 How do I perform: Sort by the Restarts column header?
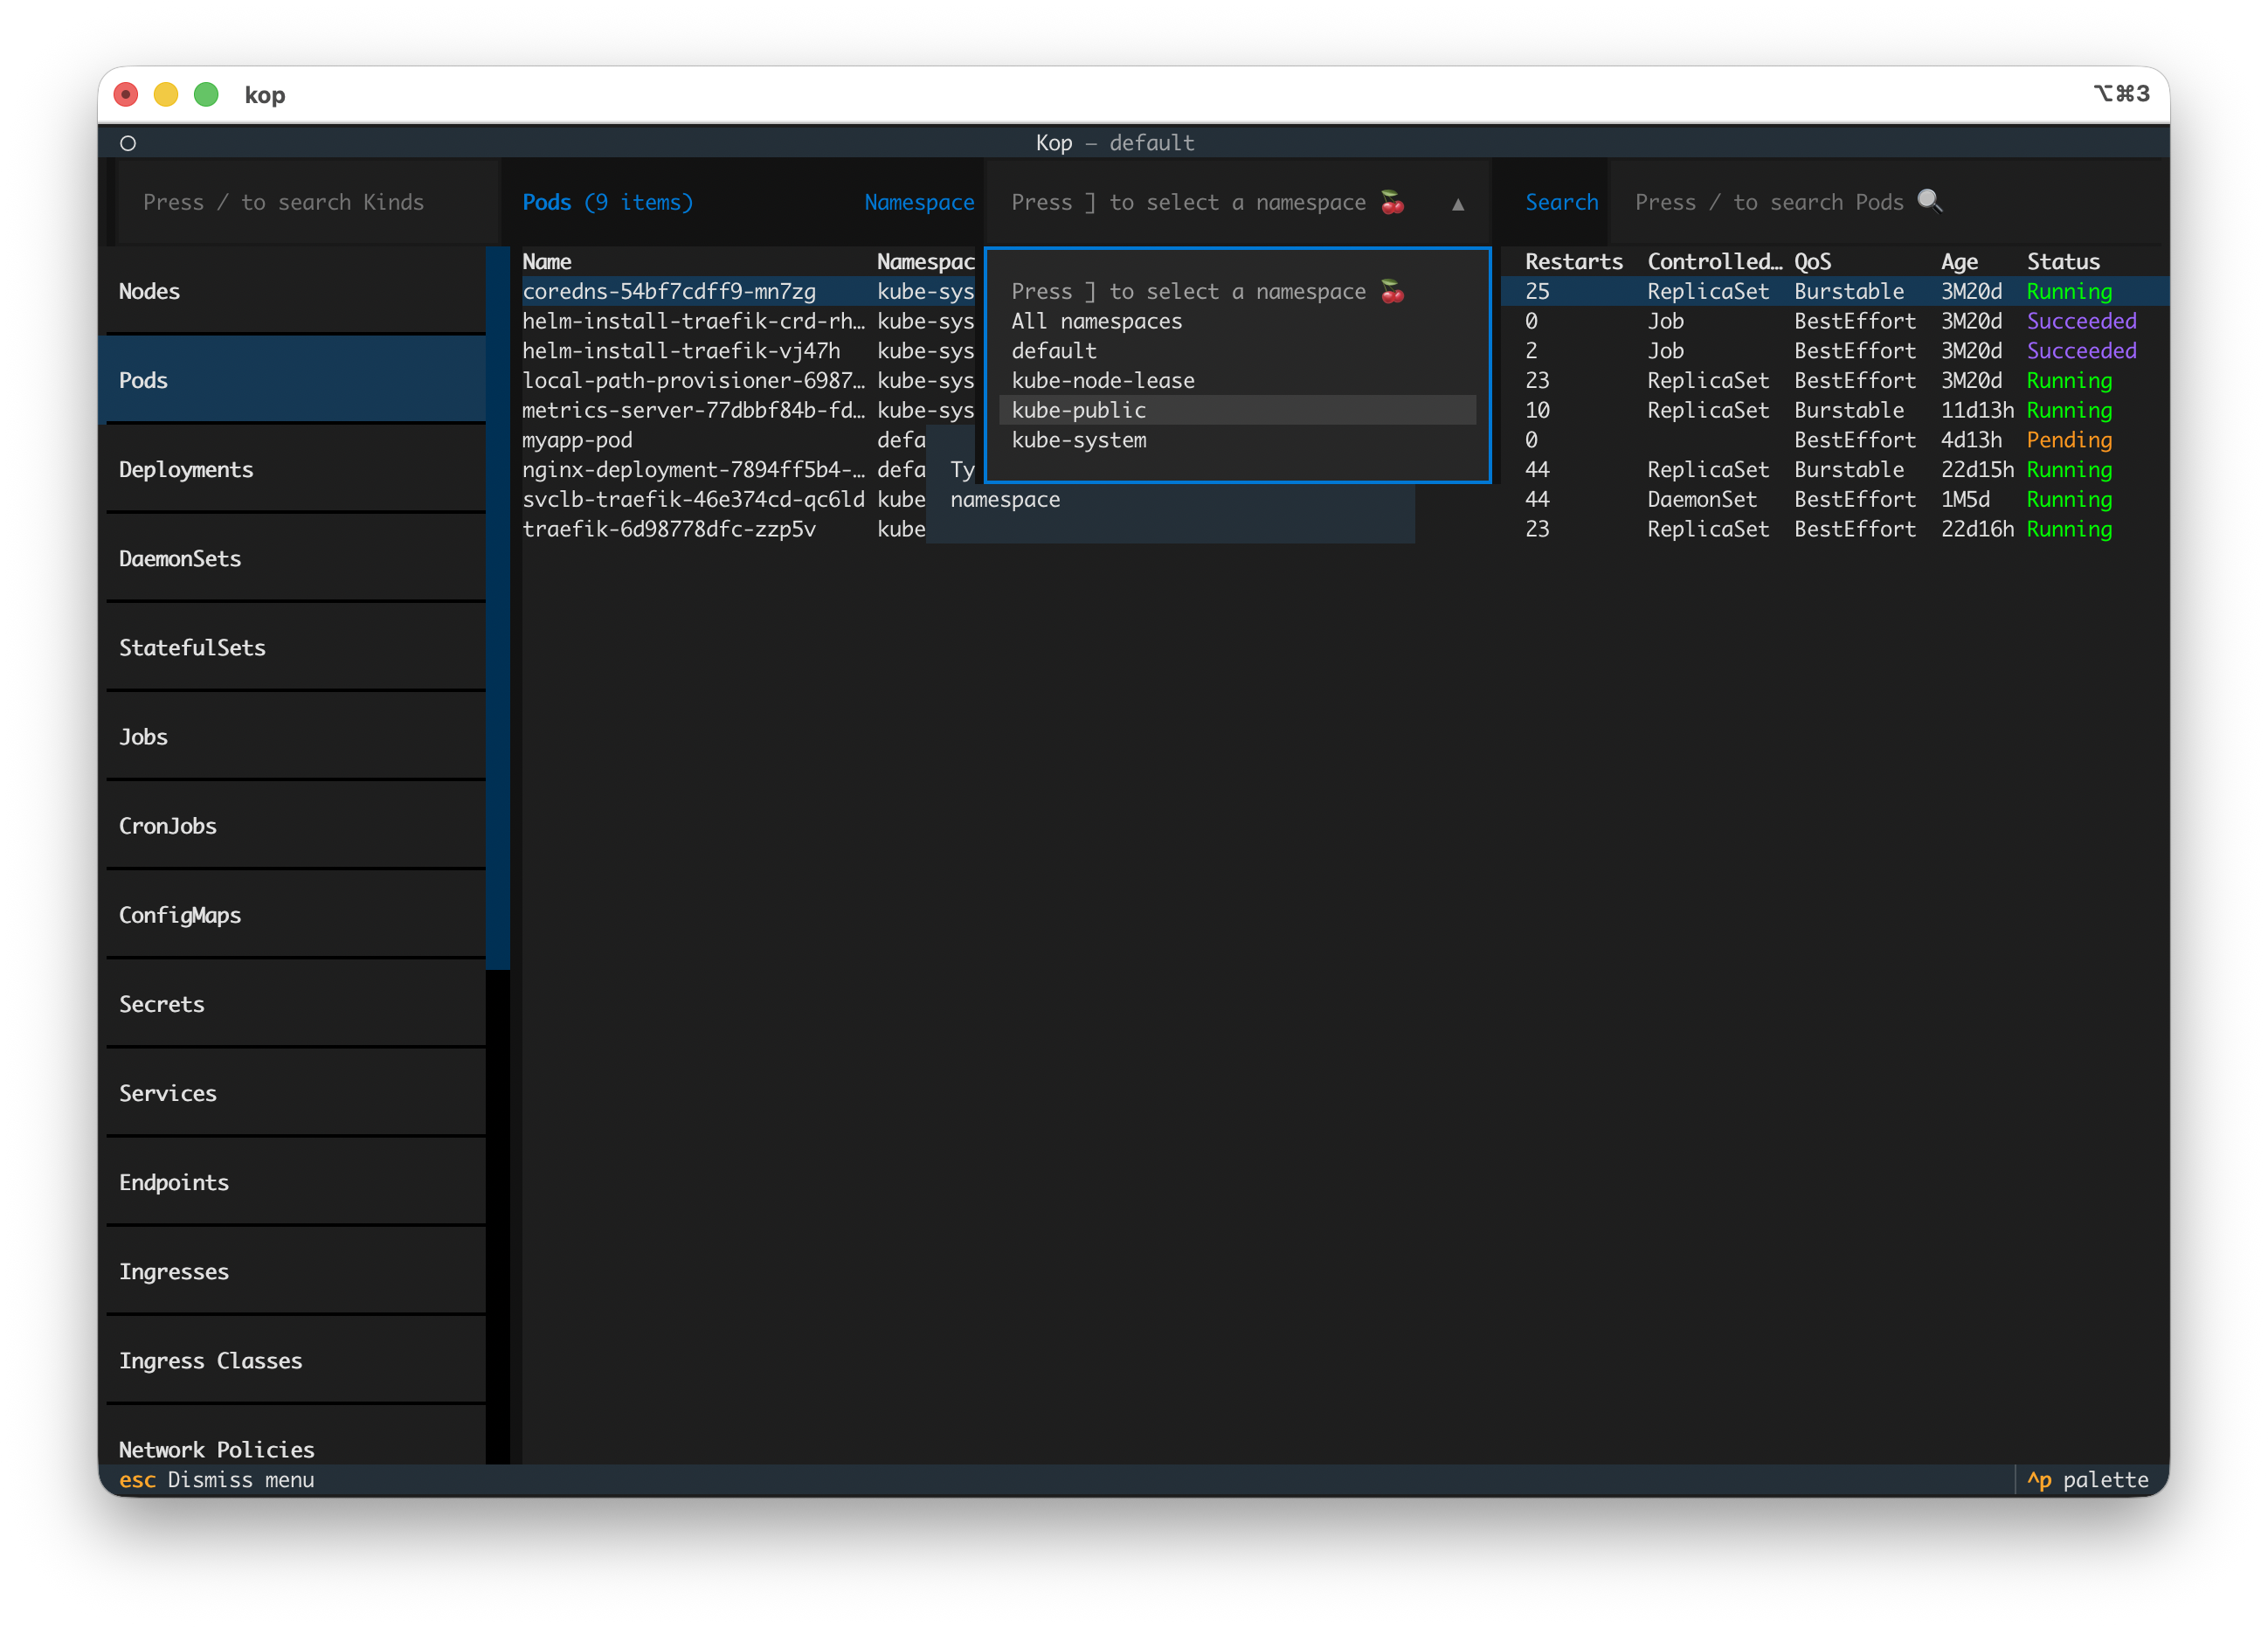[1574, 261]
